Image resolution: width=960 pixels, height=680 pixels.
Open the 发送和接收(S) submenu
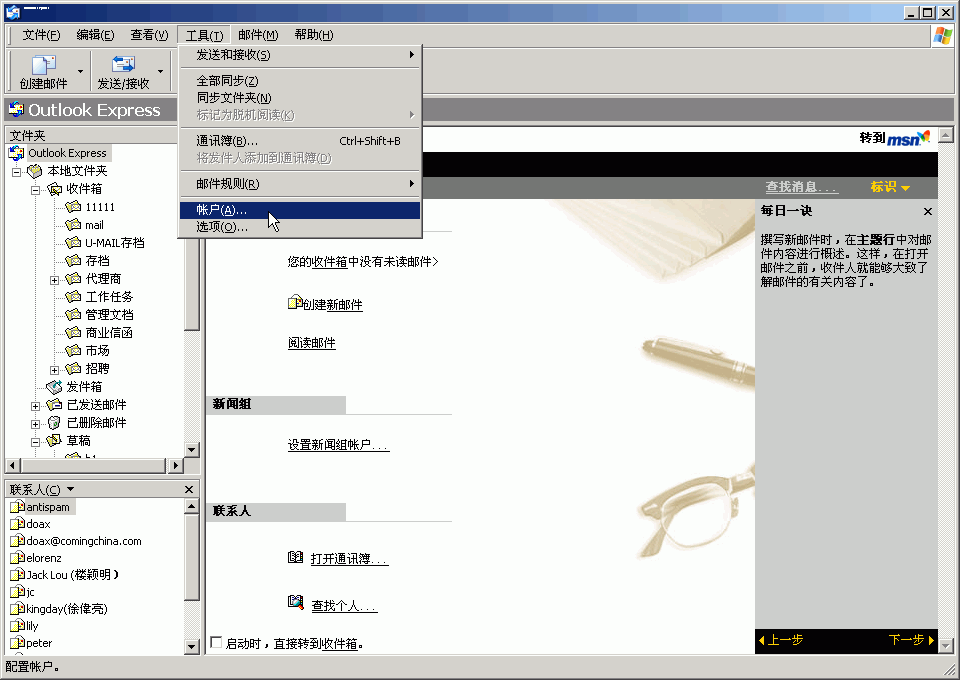coord(300,55)
